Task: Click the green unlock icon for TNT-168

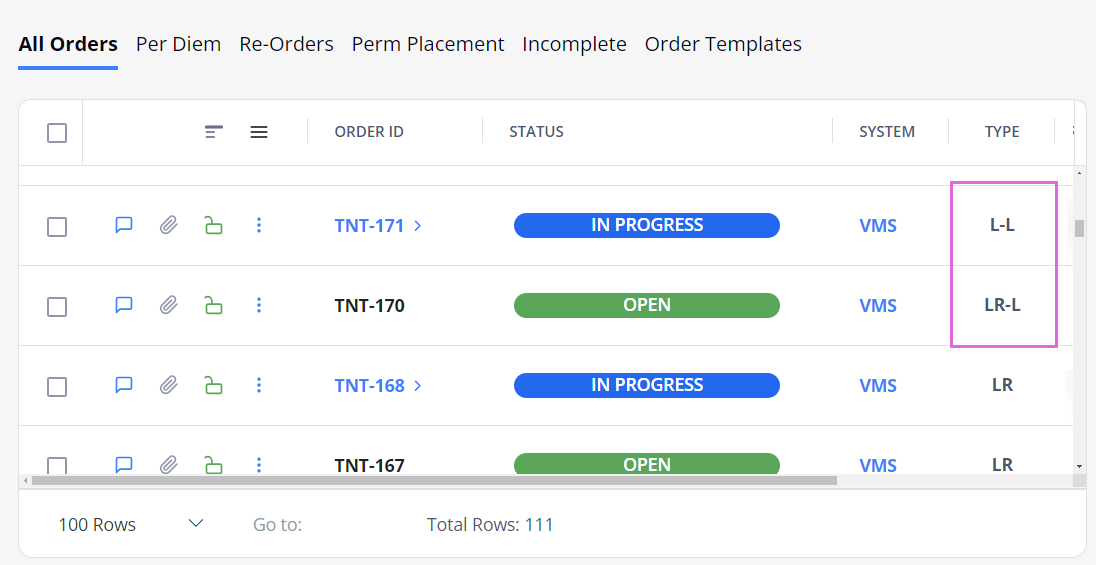Action: tap(213, 385)
